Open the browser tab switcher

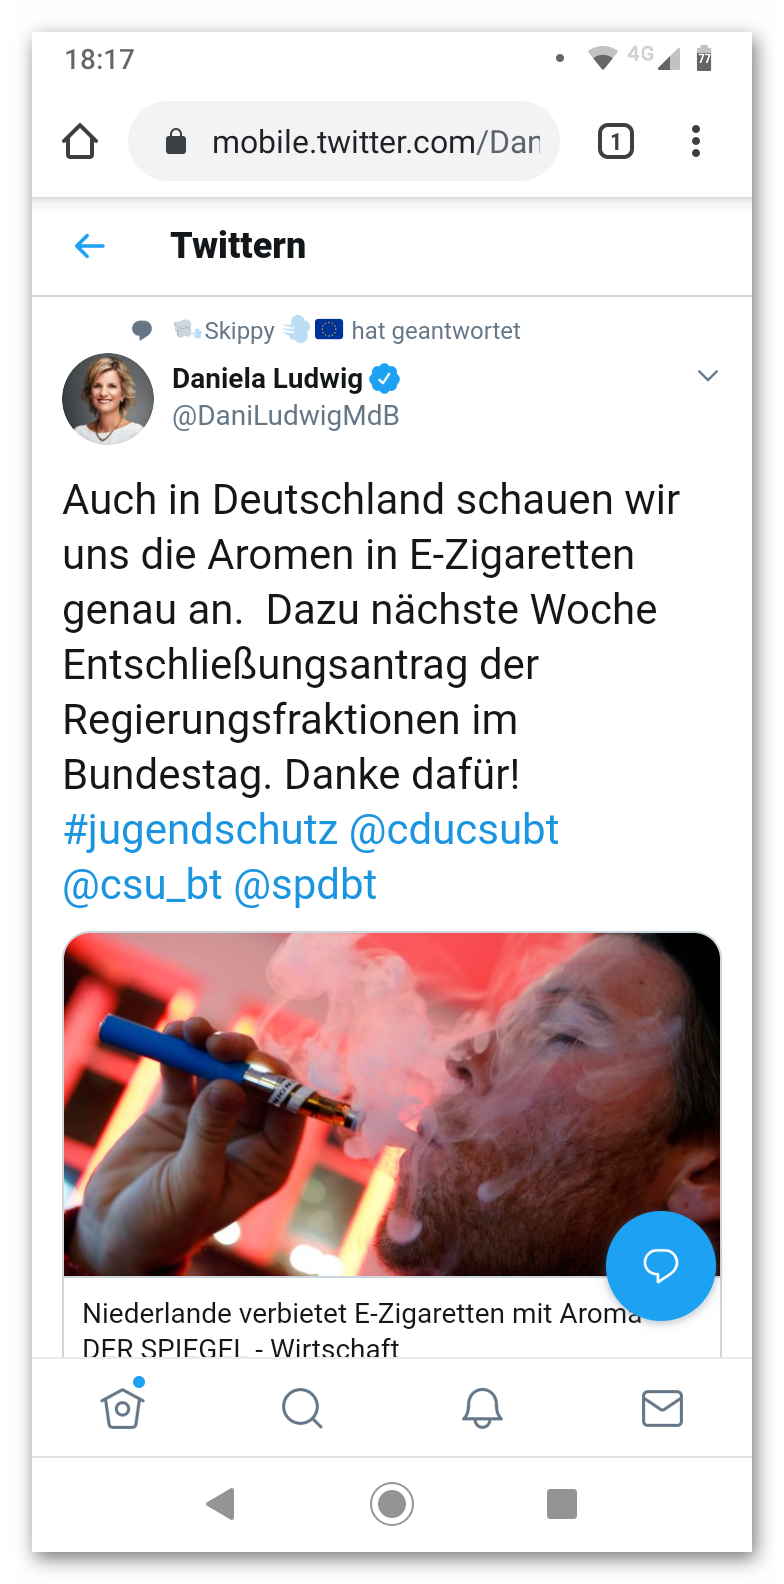point(616,142)
